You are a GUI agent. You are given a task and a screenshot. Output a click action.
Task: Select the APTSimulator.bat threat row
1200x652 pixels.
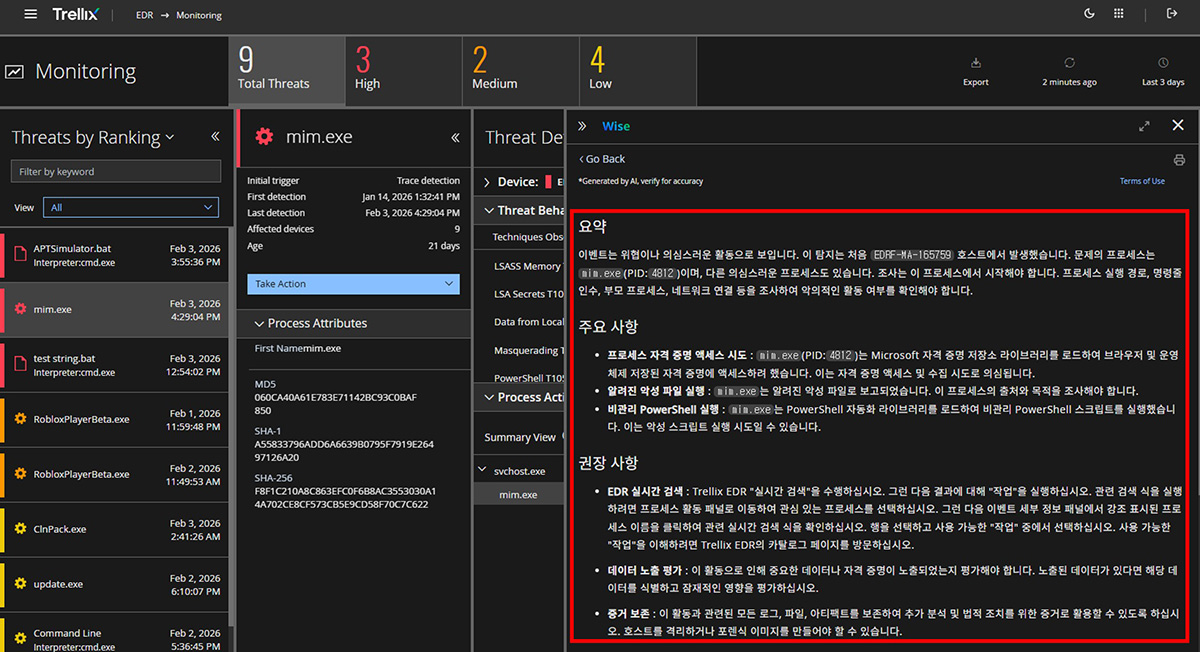(115, 254)
